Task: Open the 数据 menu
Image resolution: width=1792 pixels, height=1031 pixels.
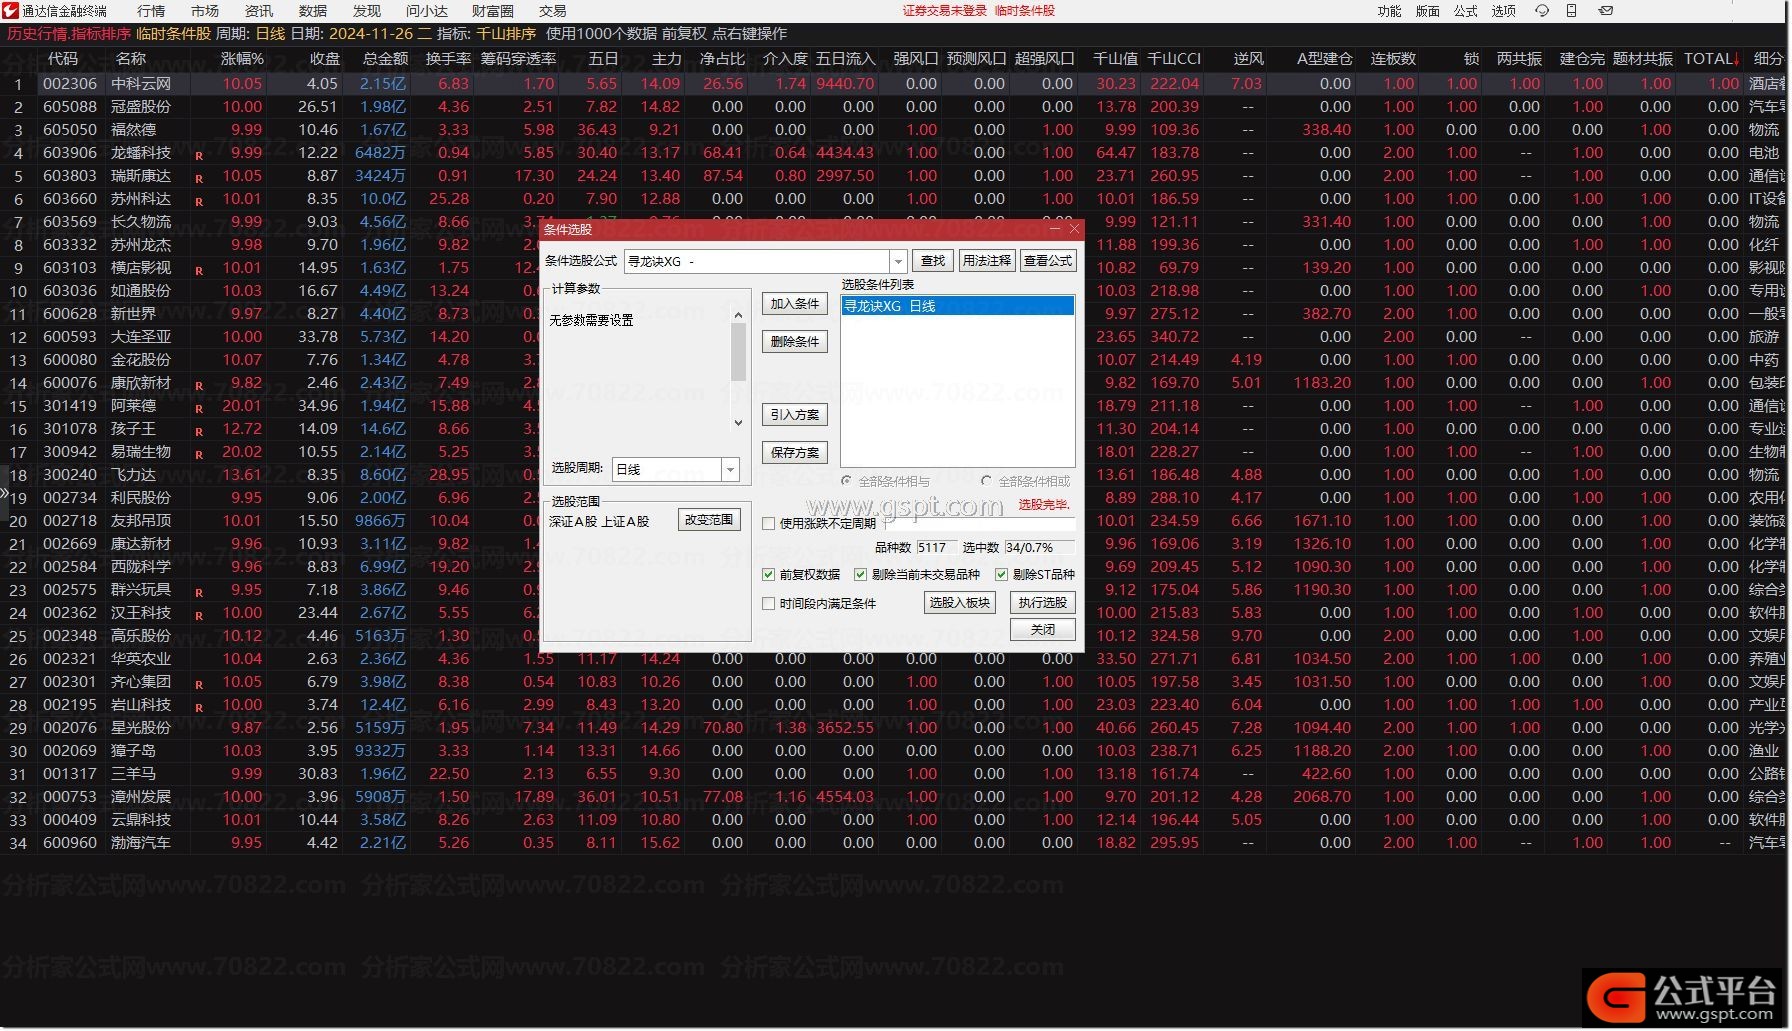Action: click(313, 11)
